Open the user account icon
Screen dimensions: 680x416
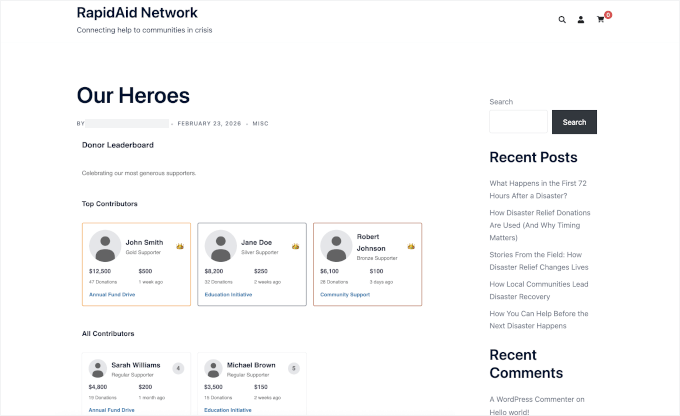pyautogui.click(x=581, y=19)
